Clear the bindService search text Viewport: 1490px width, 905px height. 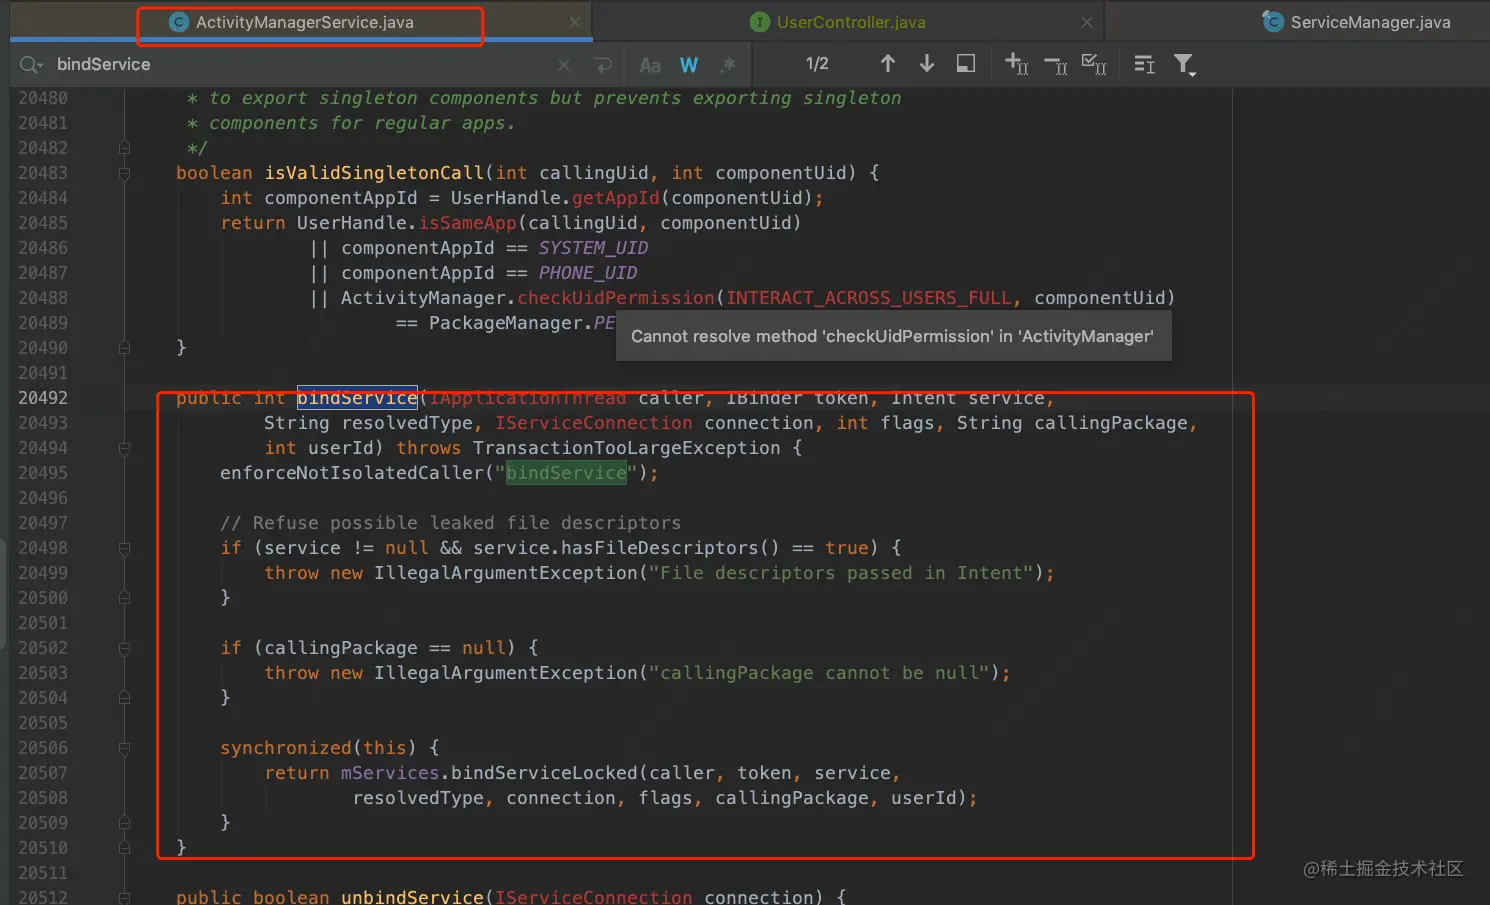pos(564,65)
